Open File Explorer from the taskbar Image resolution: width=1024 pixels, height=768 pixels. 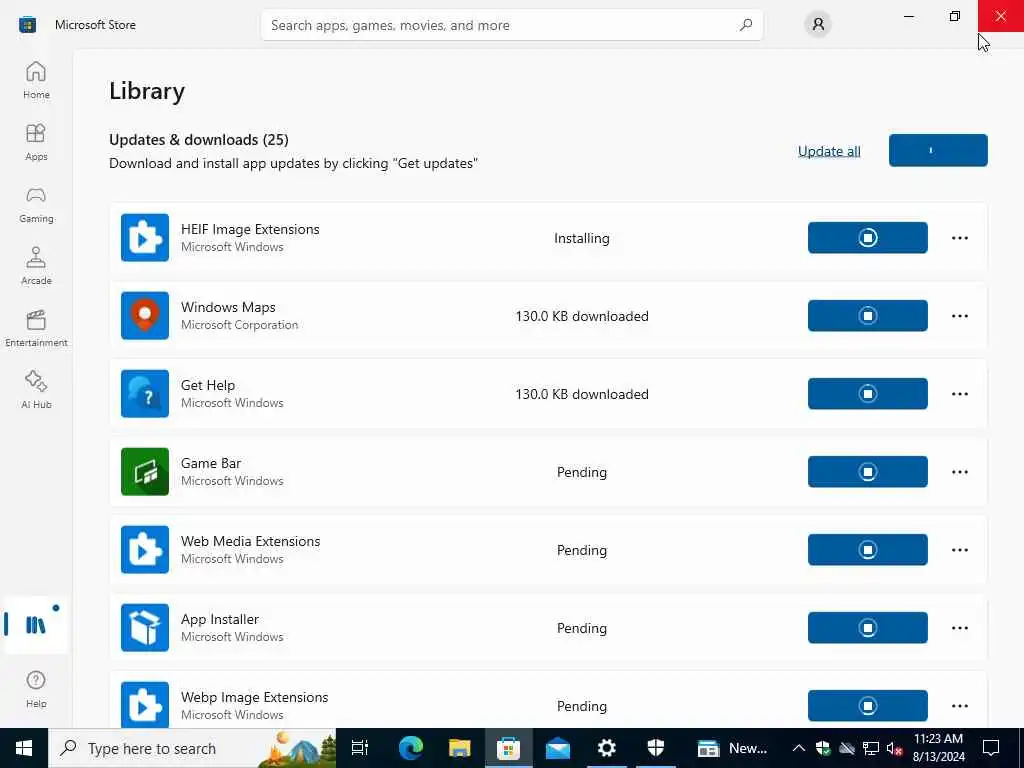coord(460,748)
